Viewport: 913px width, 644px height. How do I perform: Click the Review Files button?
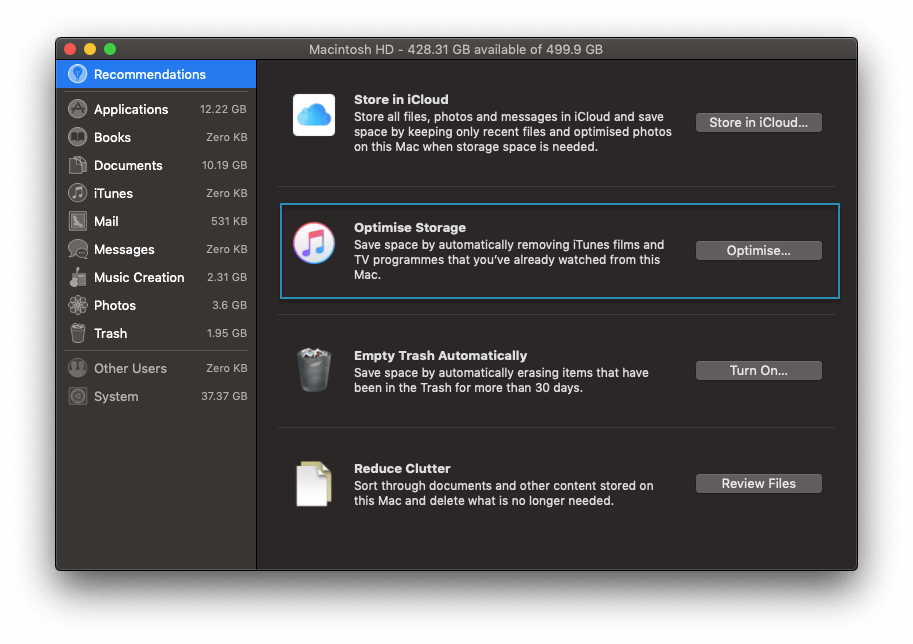click(758, 483)
